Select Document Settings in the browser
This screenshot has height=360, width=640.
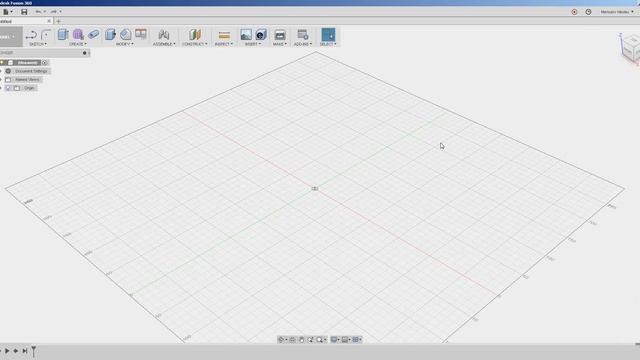tap(31, 71)
